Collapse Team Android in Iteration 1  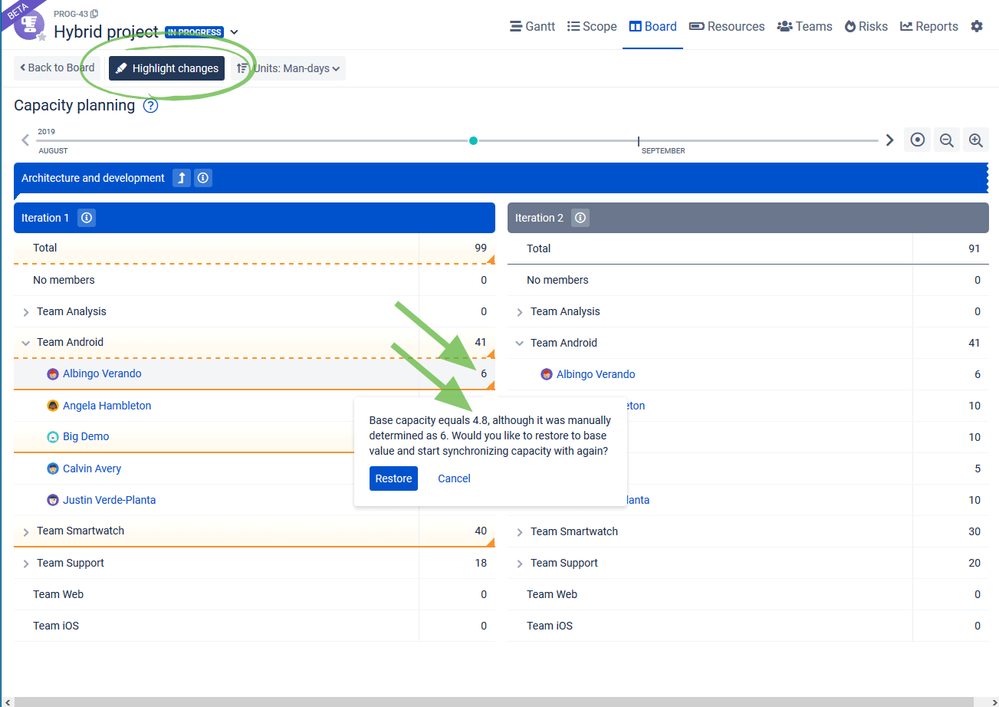(x=25, y=343)
